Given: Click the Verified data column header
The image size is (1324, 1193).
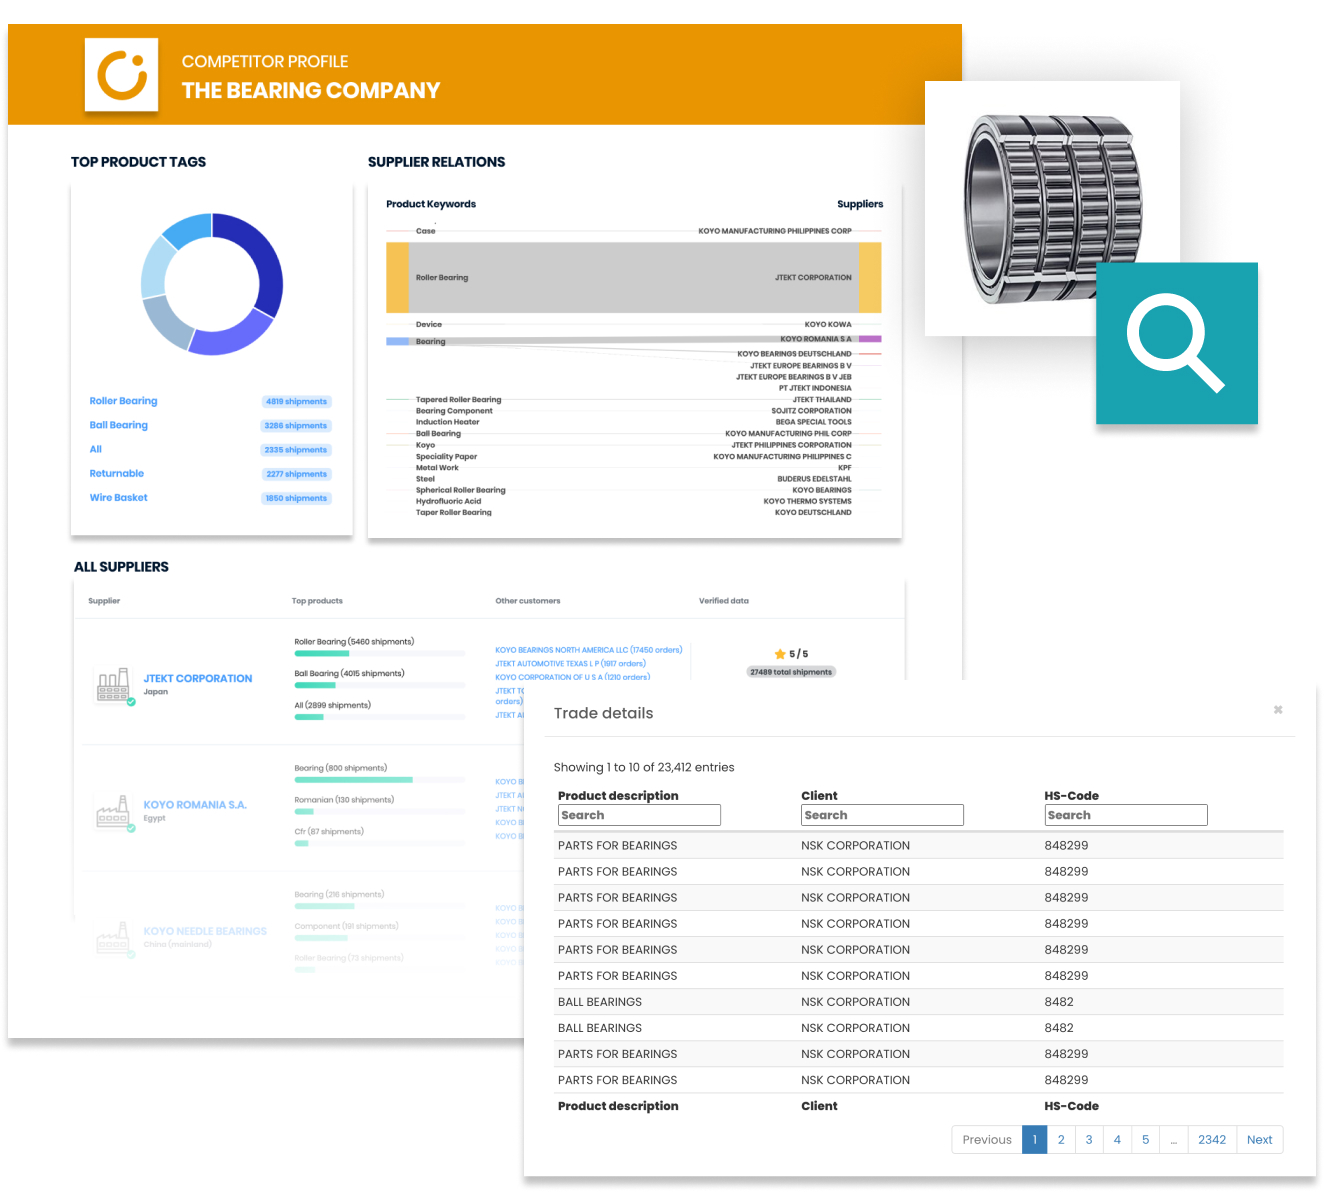Looking at the screenshot, I should coord(724,601).
